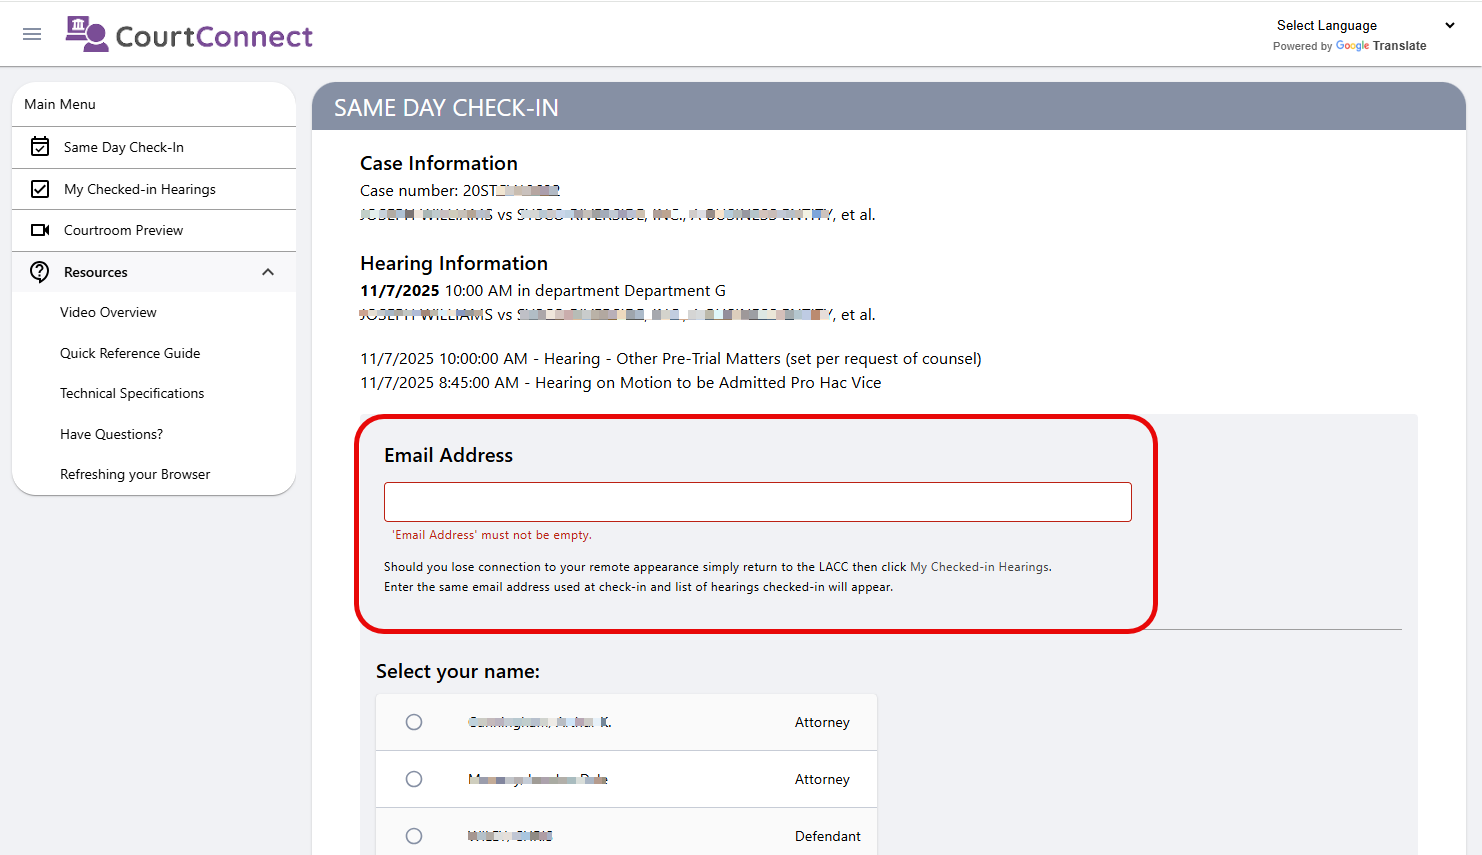Viewport: 1482px width, 855px height.
Task: Focus the Email Address input field
Action: point(758,502)
